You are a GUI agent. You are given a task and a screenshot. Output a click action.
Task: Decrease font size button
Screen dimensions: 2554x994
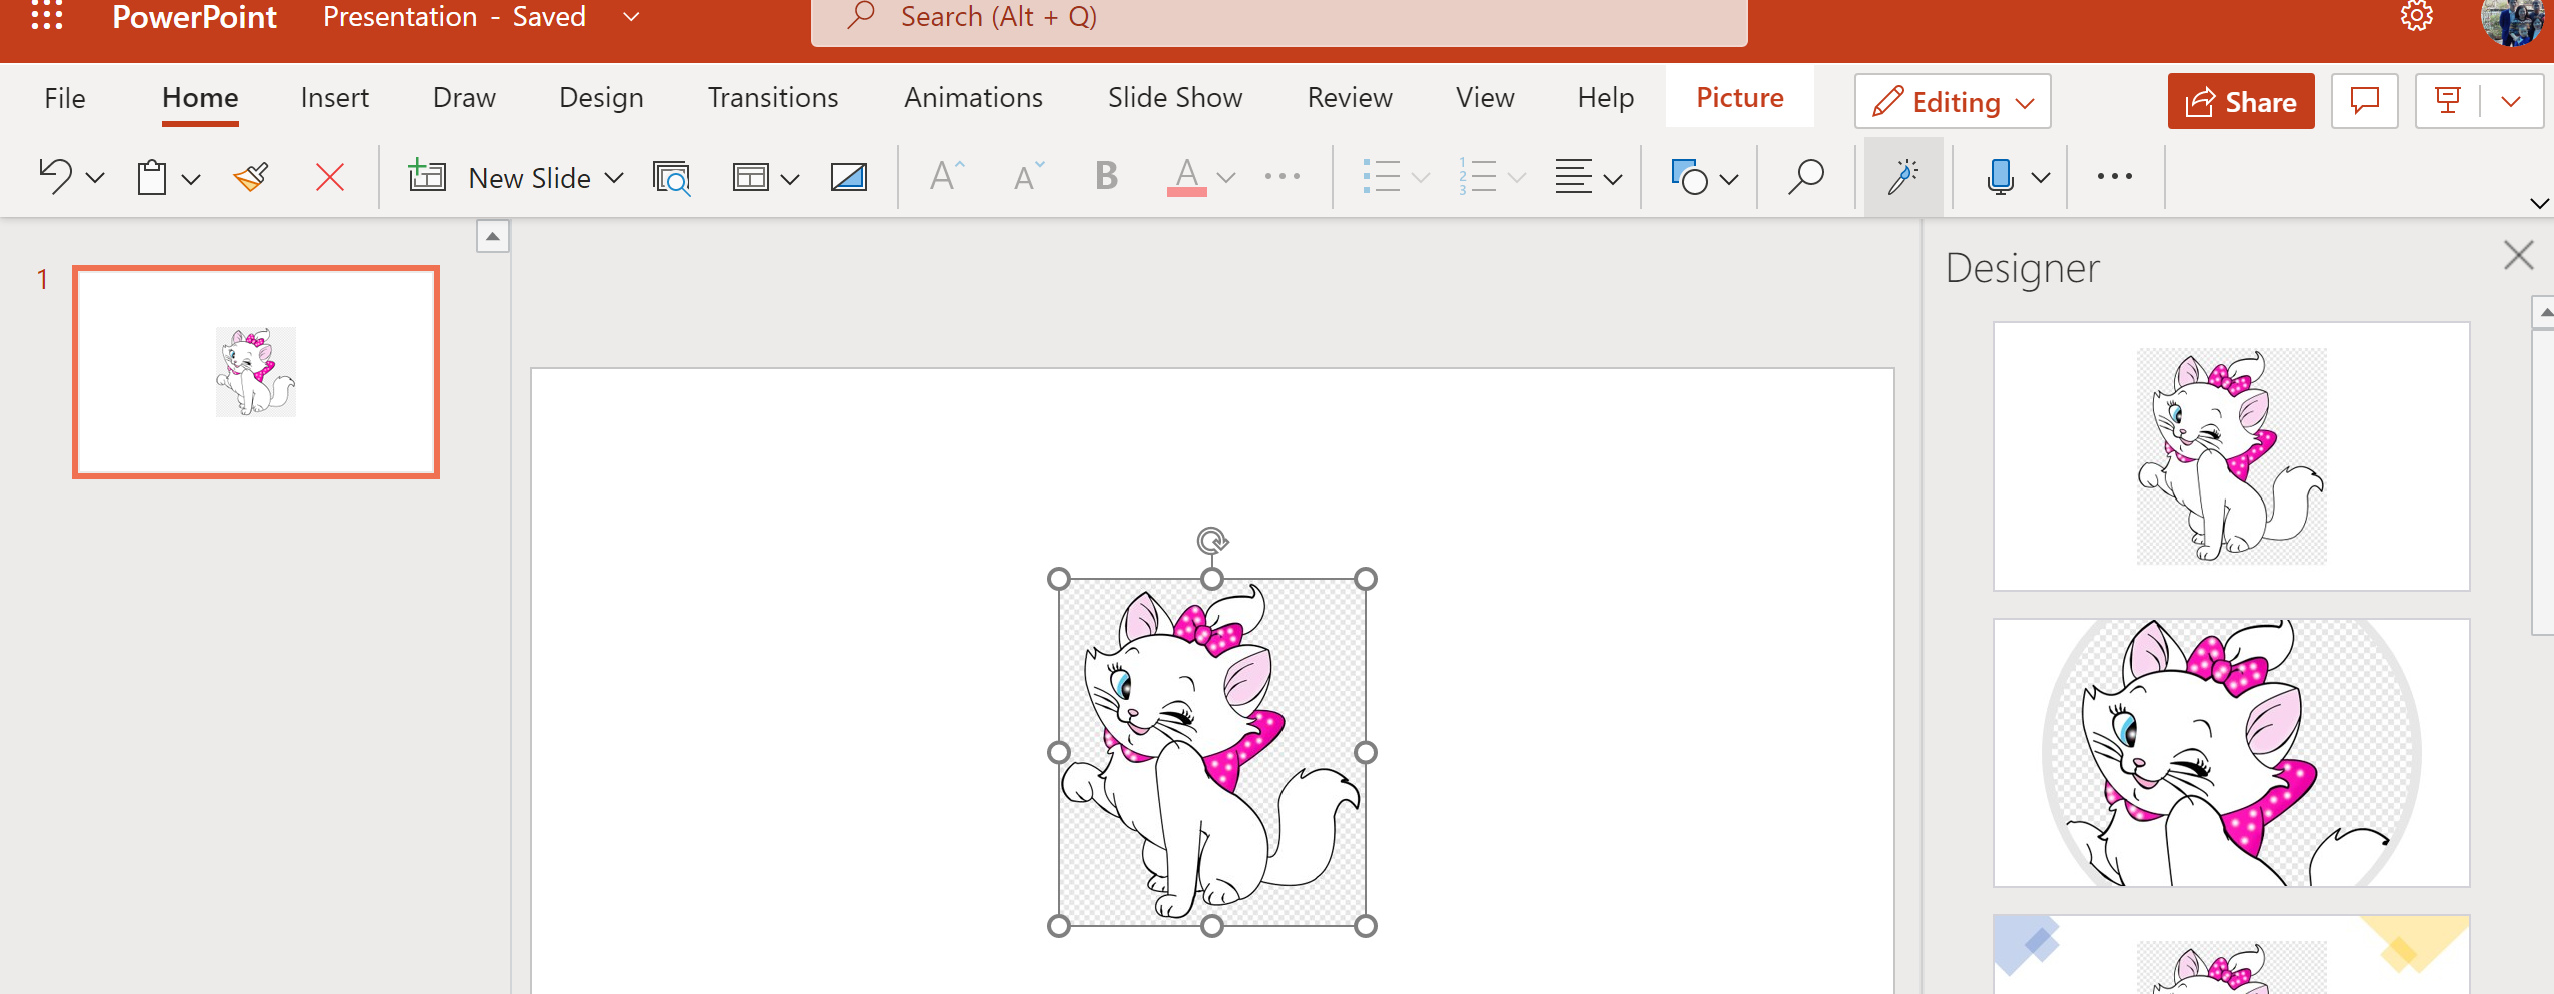tap(1029, 176)
